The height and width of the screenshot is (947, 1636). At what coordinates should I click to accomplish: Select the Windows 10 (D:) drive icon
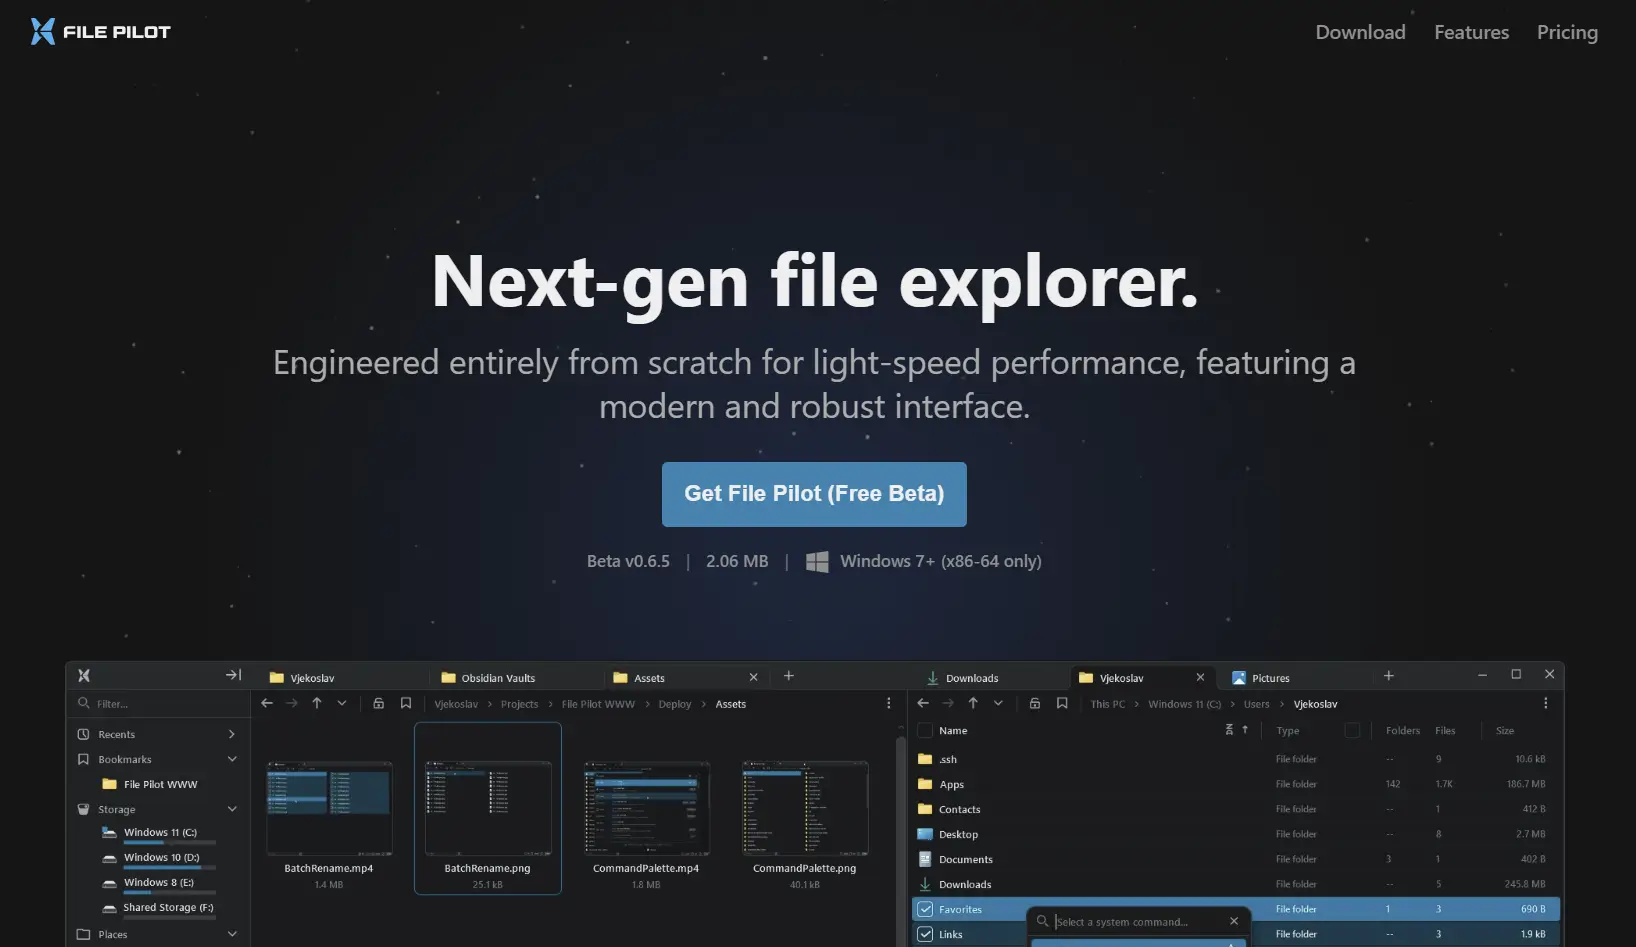click(109, 857)
